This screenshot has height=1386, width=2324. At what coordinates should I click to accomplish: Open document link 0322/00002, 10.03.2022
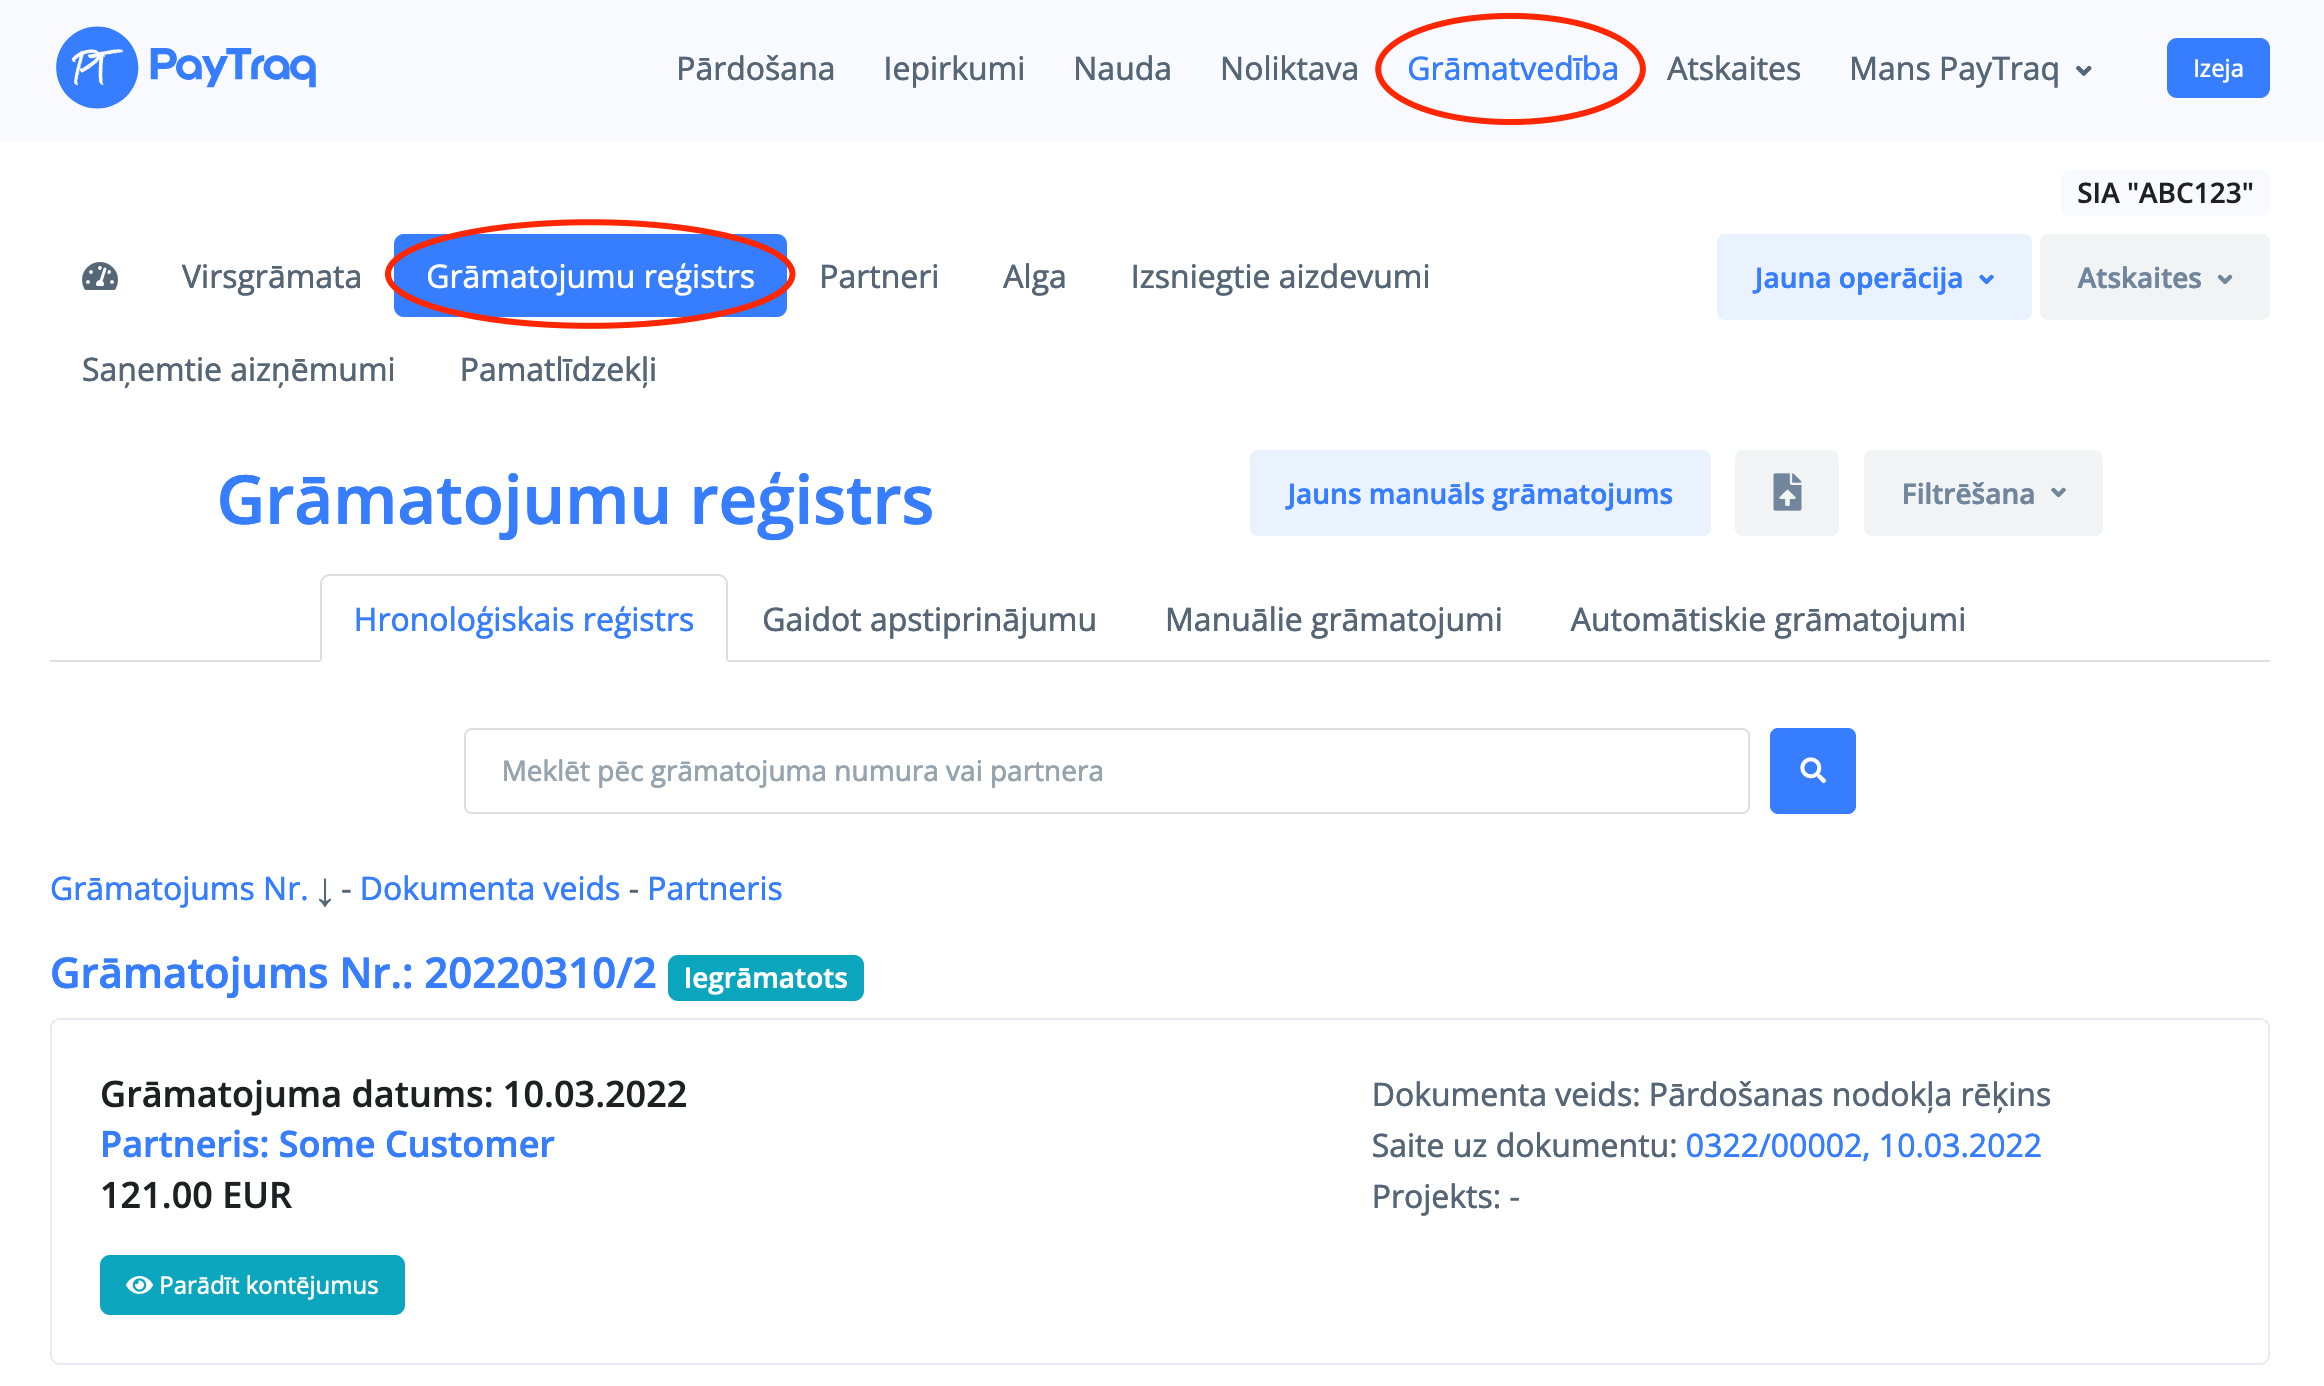pyautogui.click(x=1862, y=1145)
